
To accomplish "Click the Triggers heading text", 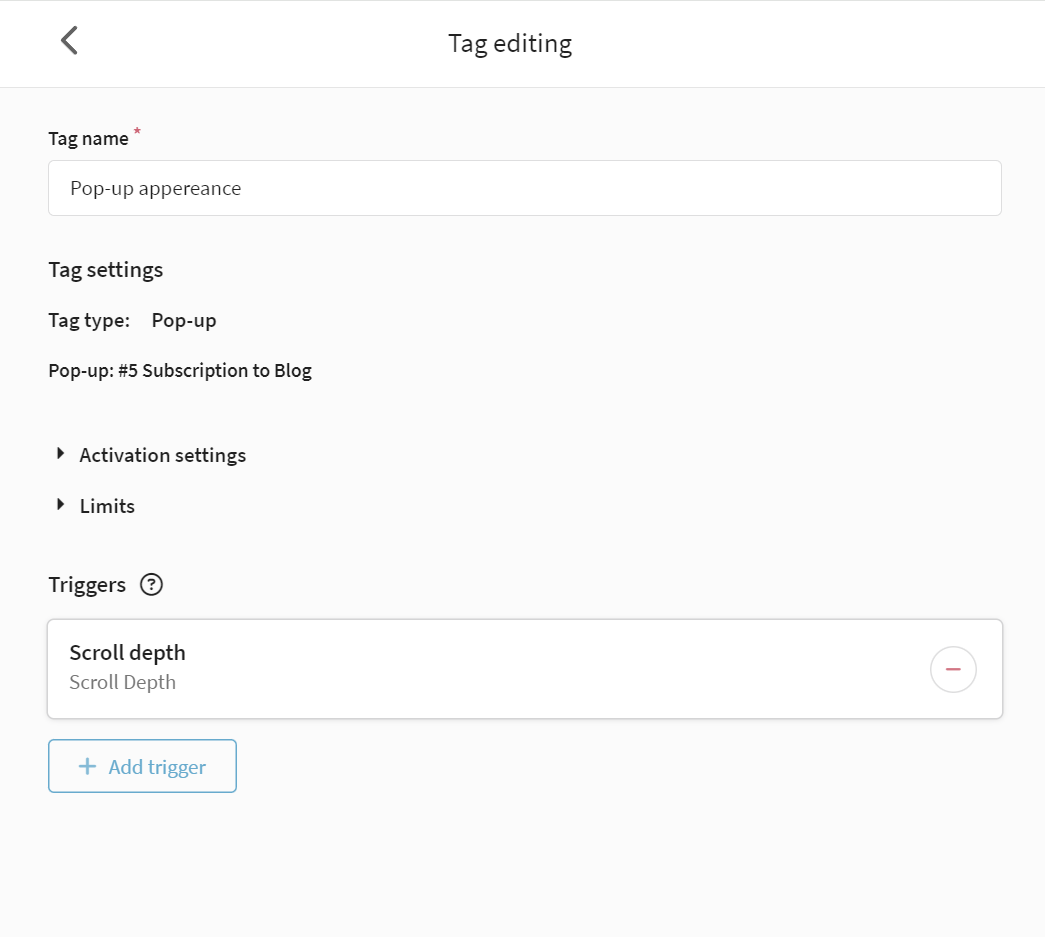I will [87, 585].
